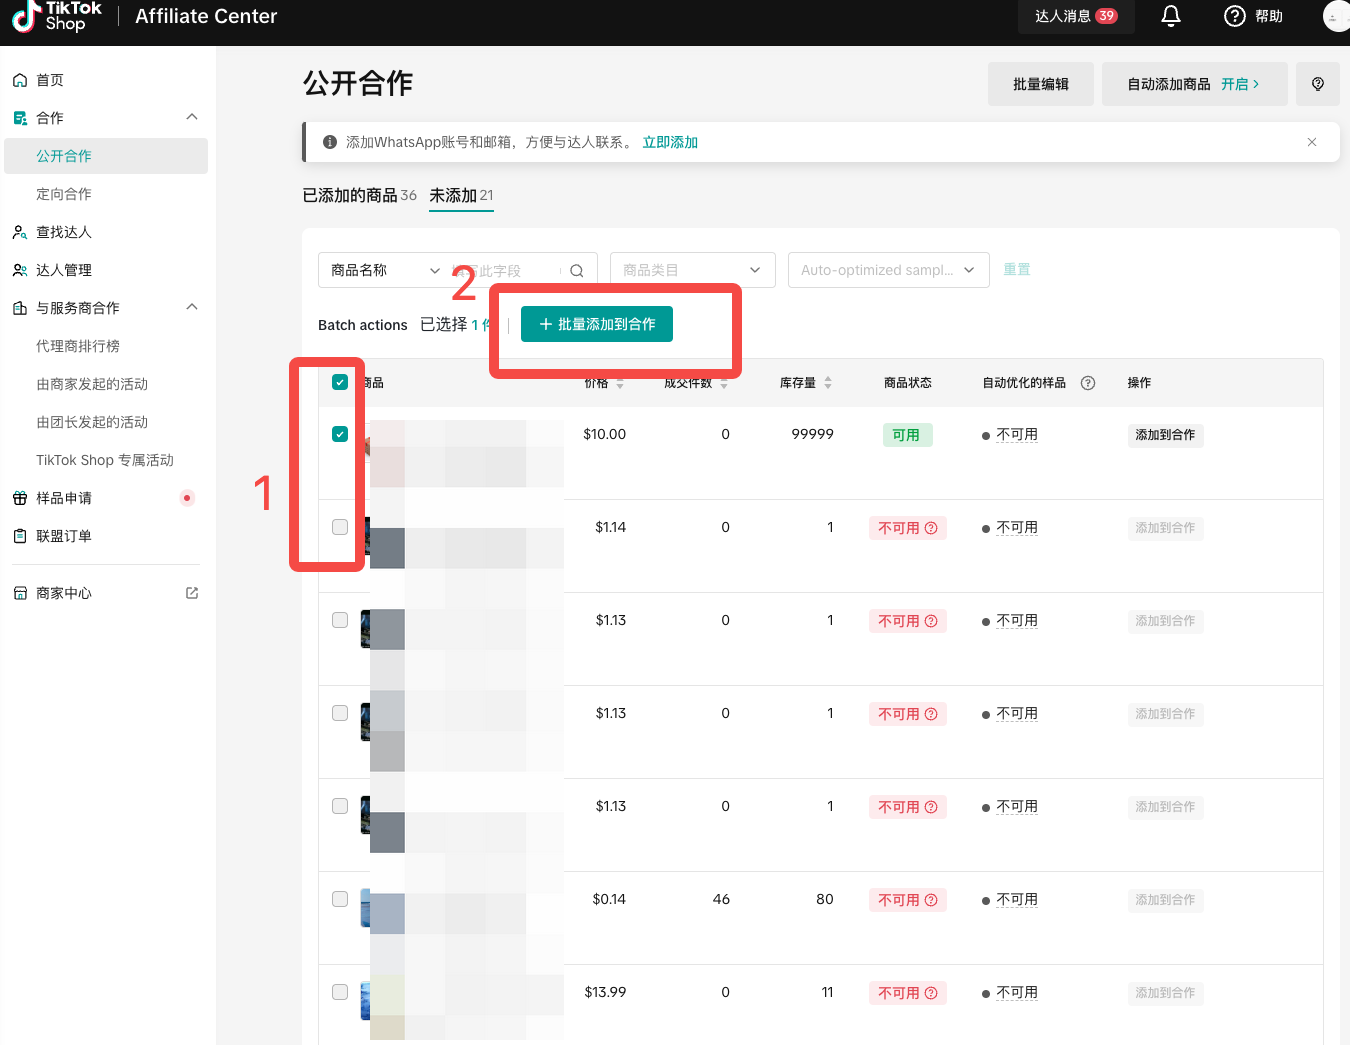This screenshot has height=1045, width=1350.
Task: Dismiss the WhatsApp notice banner
Action: tap(1312, 142)
